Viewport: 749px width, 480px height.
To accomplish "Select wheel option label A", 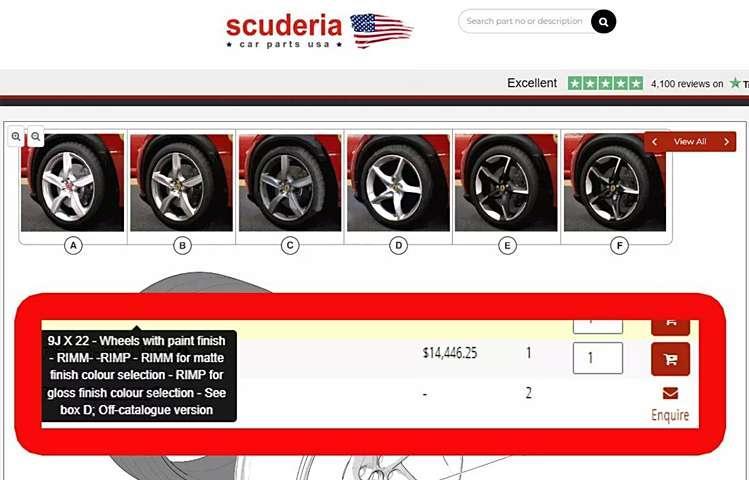I will 73,245.
